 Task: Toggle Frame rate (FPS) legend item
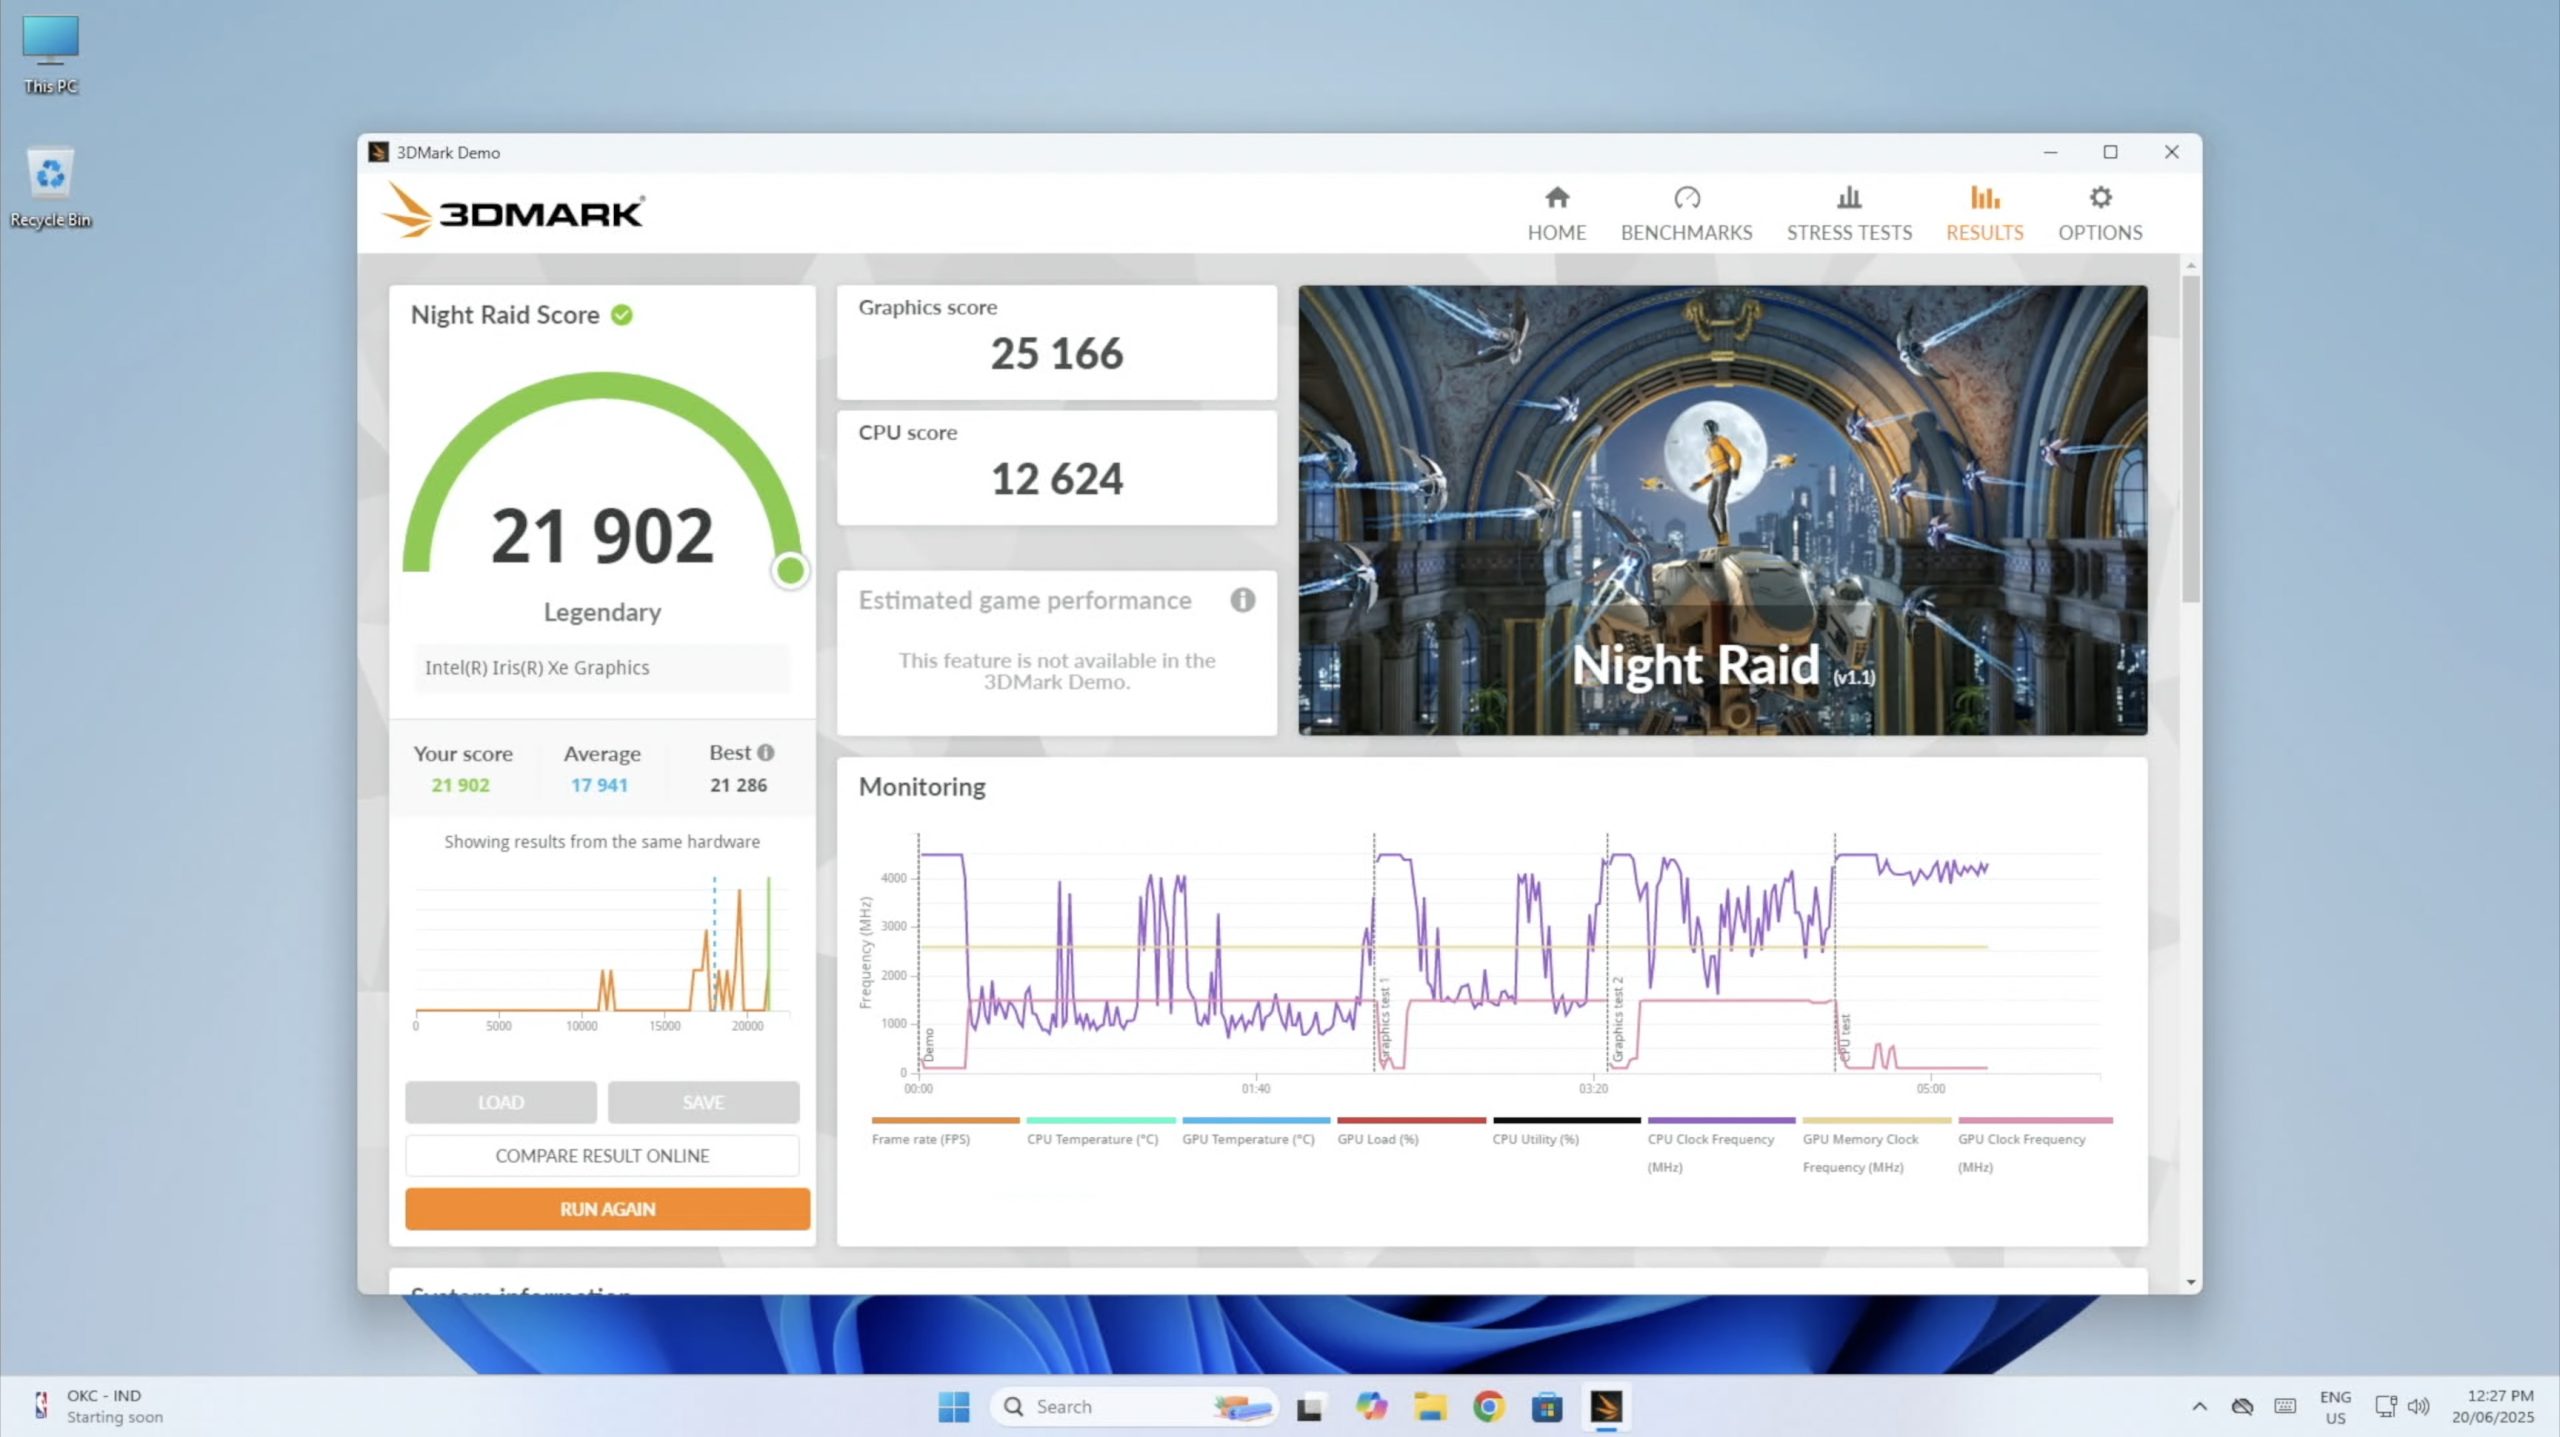click(x=920, y=1139)
